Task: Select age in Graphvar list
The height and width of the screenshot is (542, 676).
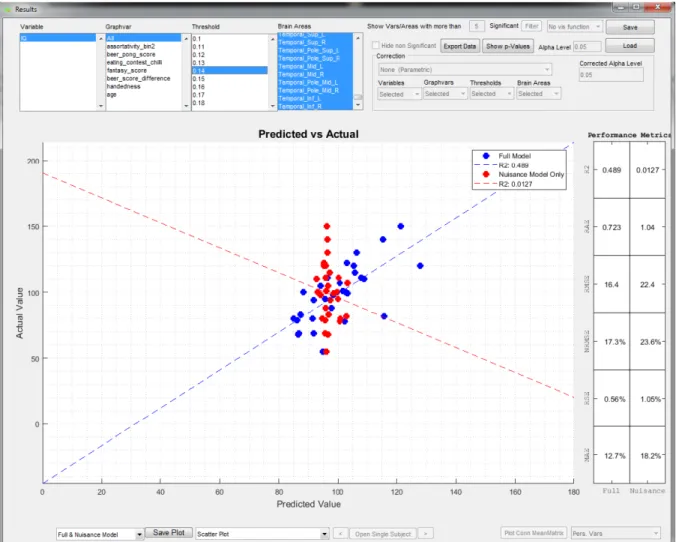Action: point(144,94)
